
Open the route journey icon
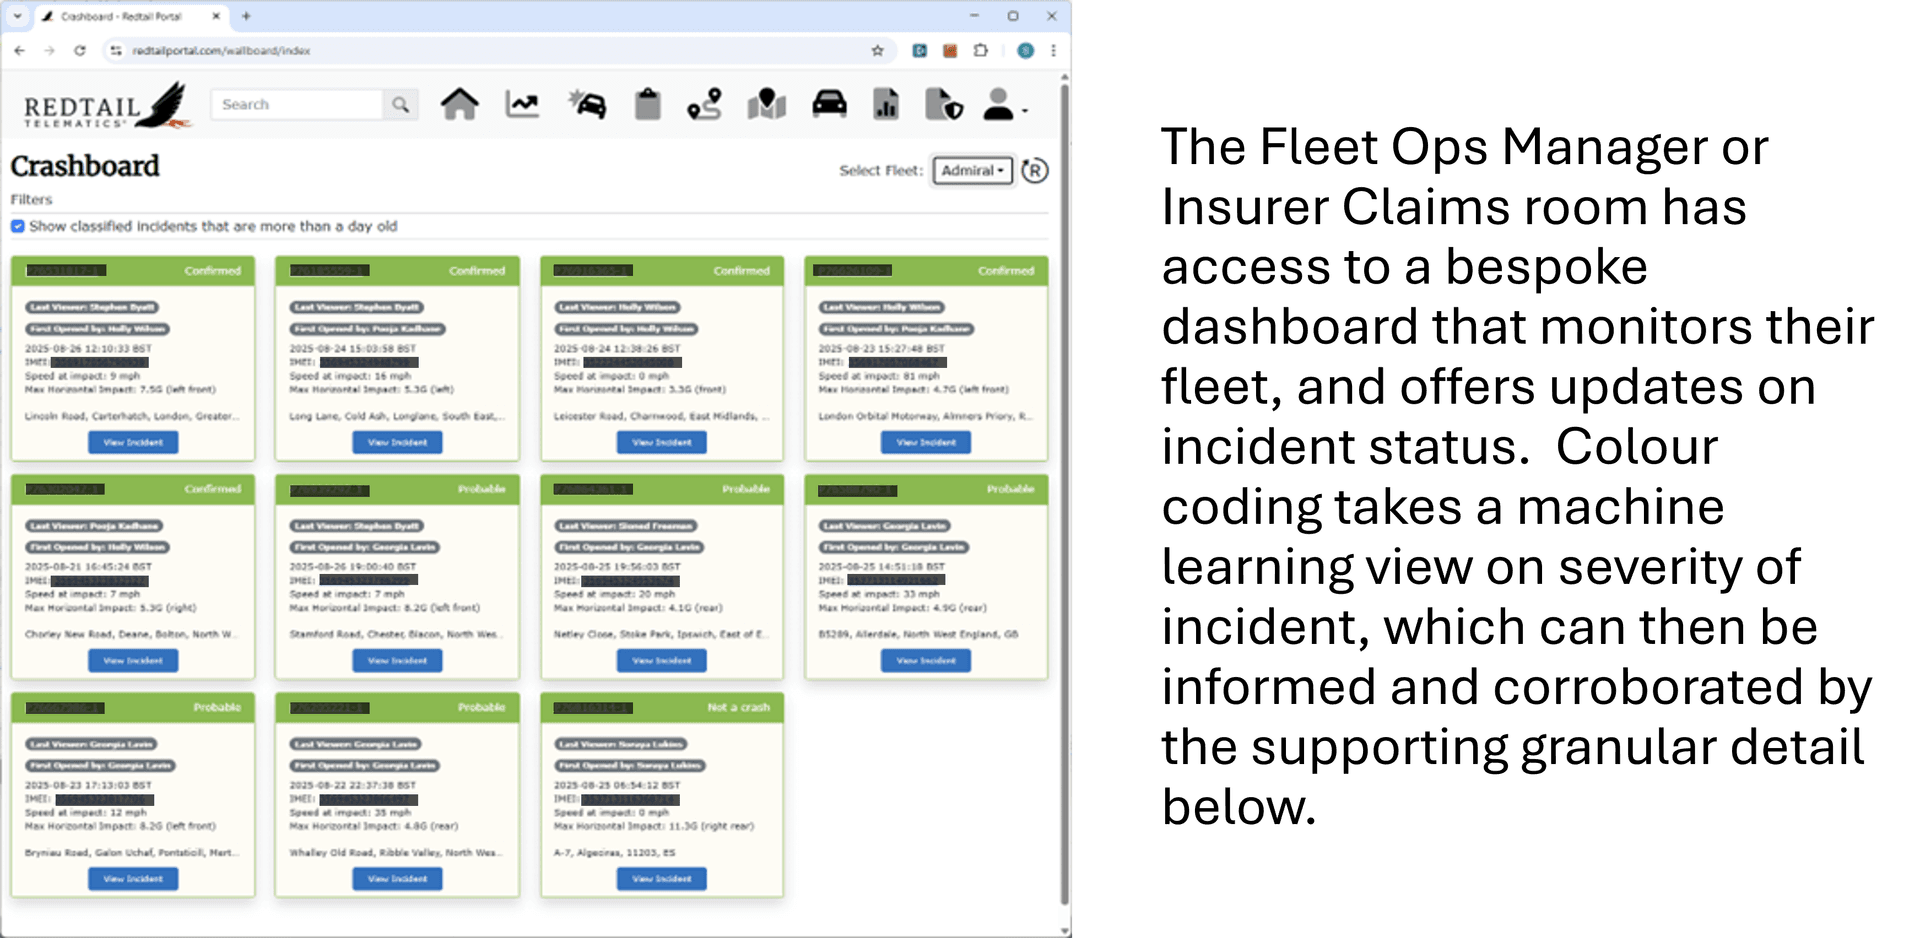pyautogui.click(x=704, y=104)
